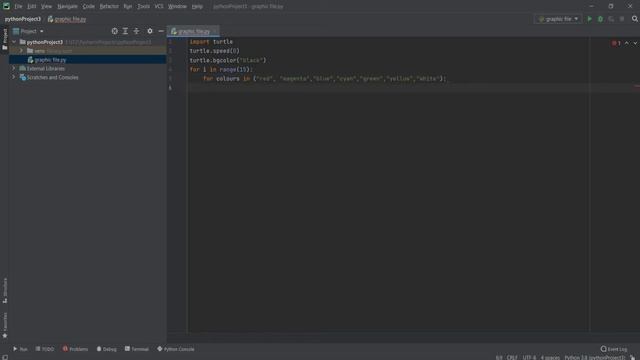This screenshot has width=640, height=360.
Task: Click the Stop process icon in toolbar
Action: [622, 19]
